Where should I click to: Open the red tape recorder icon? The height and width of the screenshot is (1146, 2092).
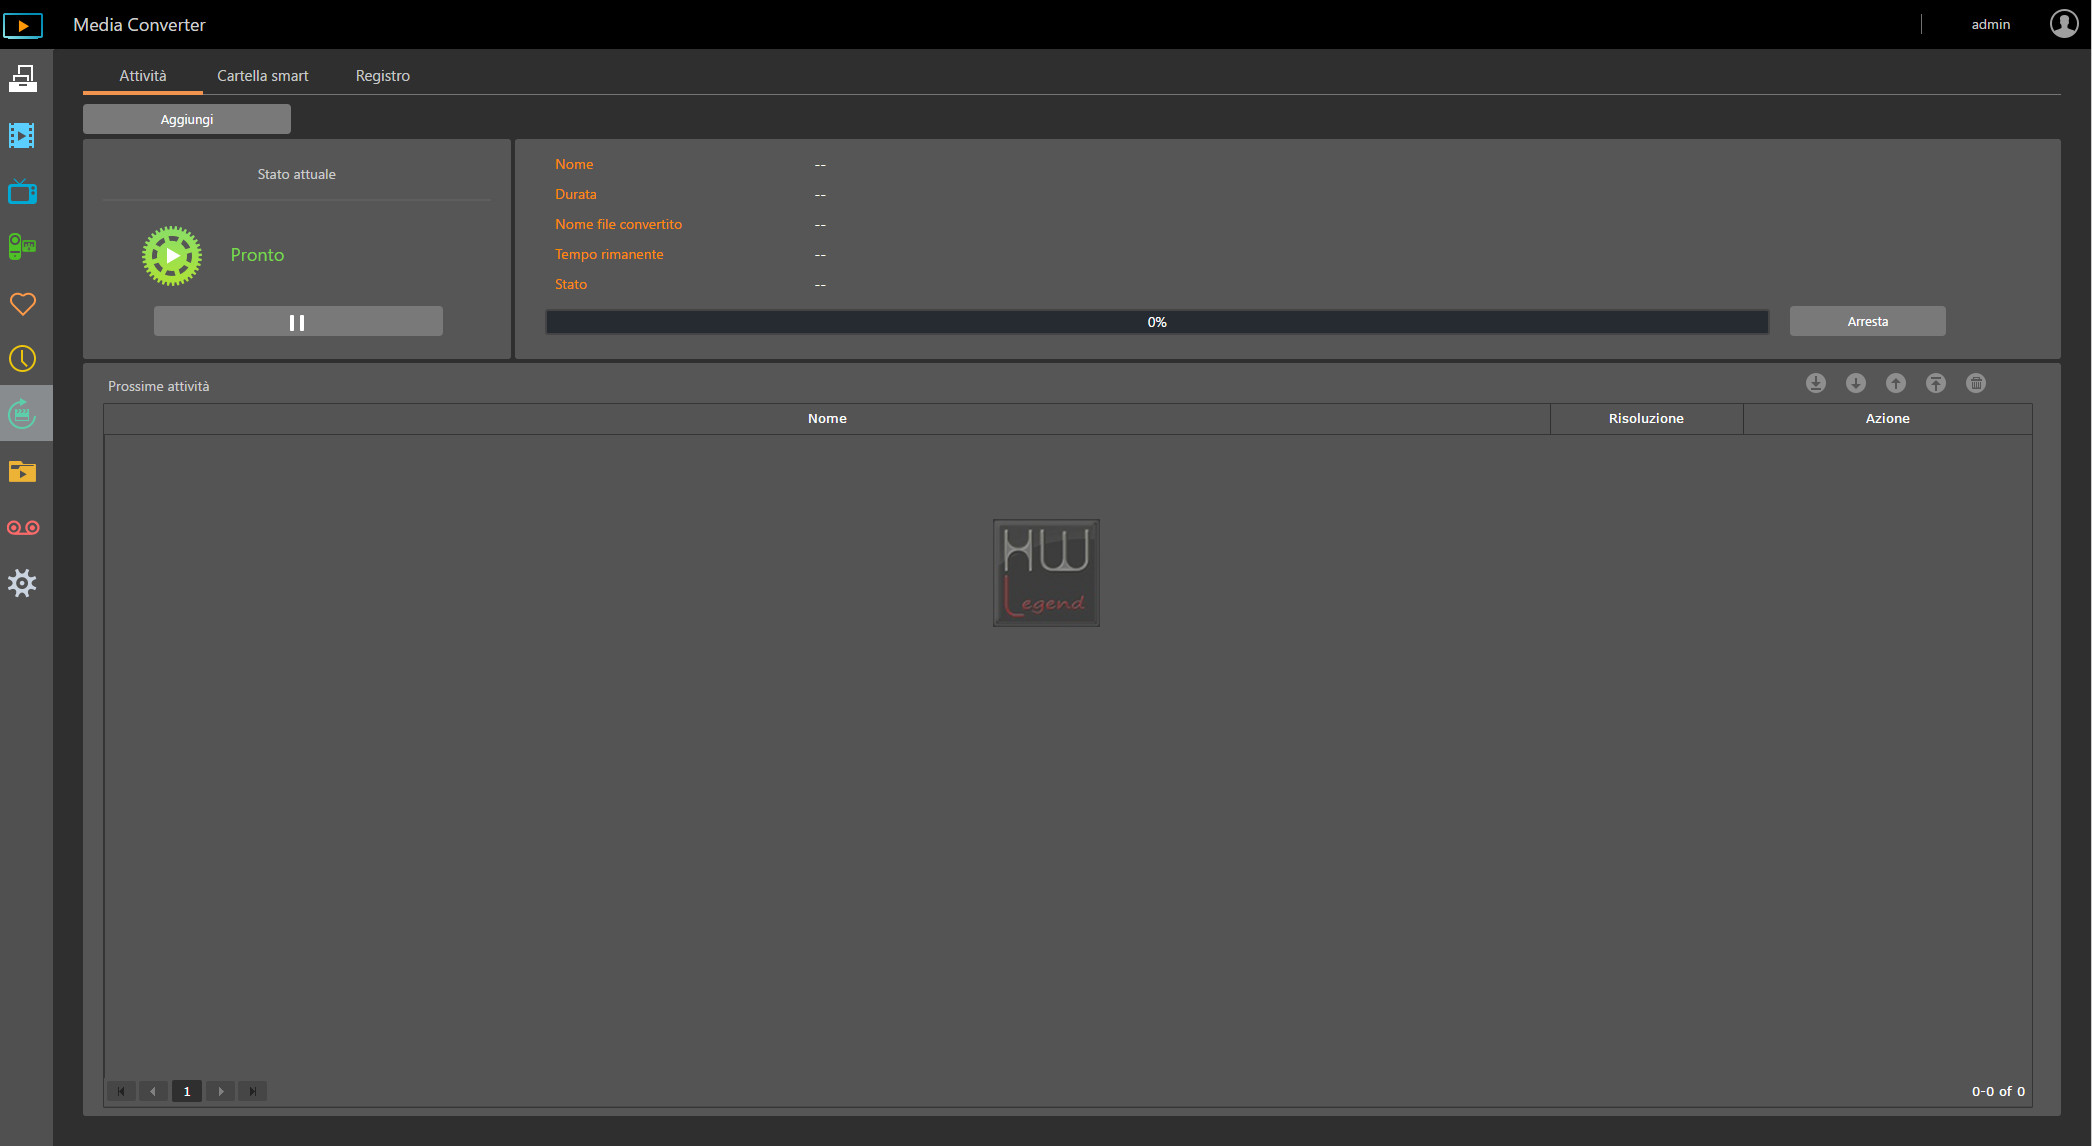pos(23,527)
